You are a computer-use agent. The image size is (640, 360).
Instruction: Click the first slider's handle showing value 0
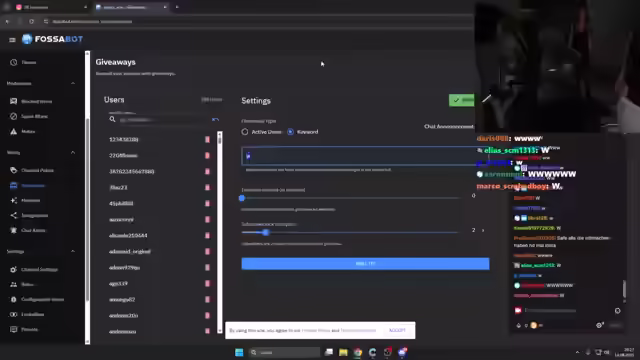click(242, 198)
